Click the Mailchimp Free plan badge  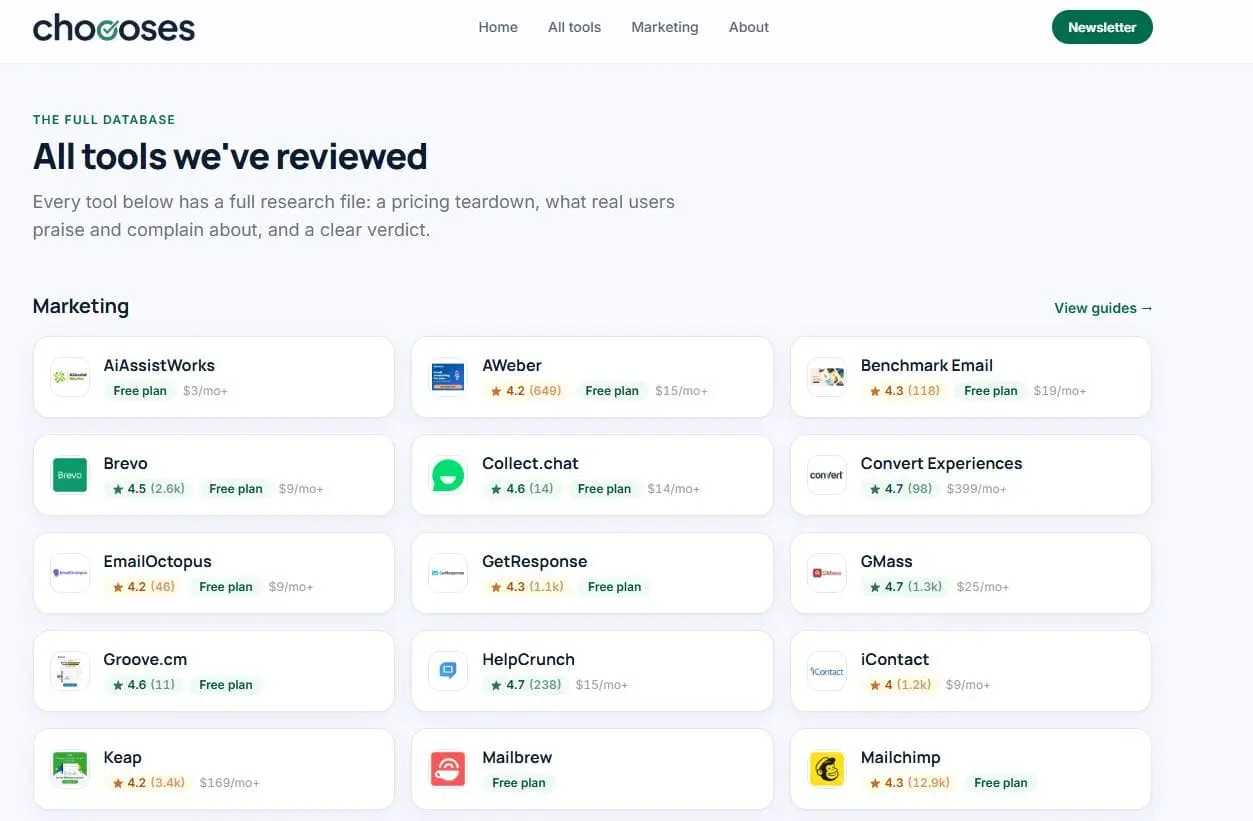tap(1001, 783)
